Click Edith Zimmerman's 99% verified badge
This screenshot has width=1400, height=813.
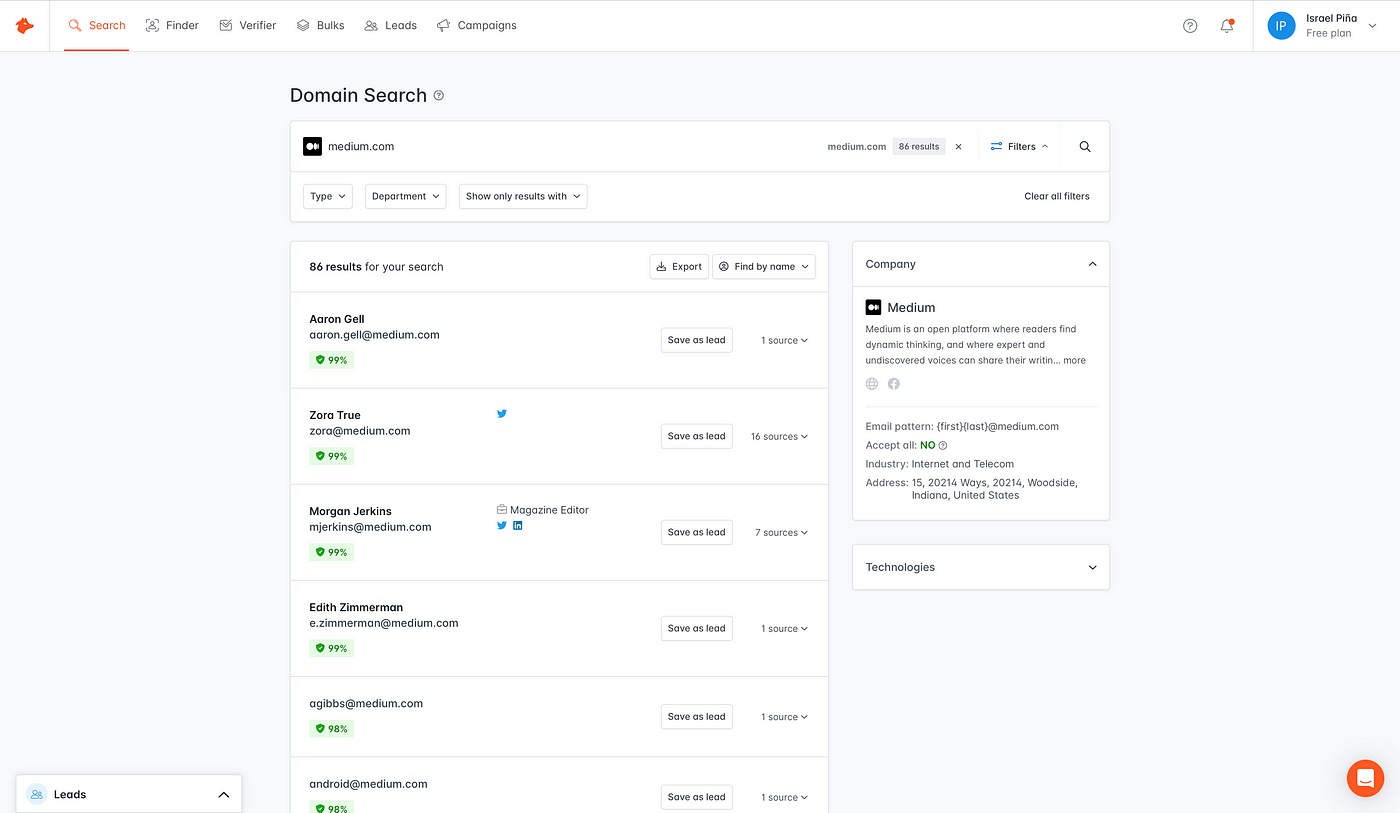point(331,648)
